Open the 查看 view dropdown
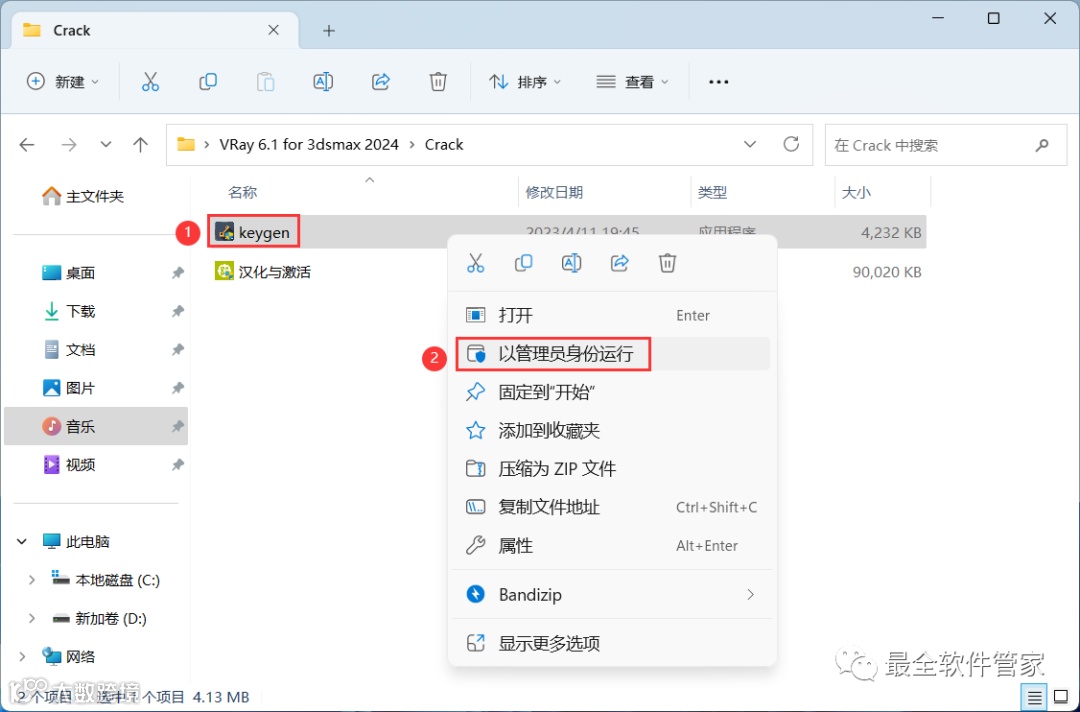This screenshot has height=712, width=1080. point(632,82)
